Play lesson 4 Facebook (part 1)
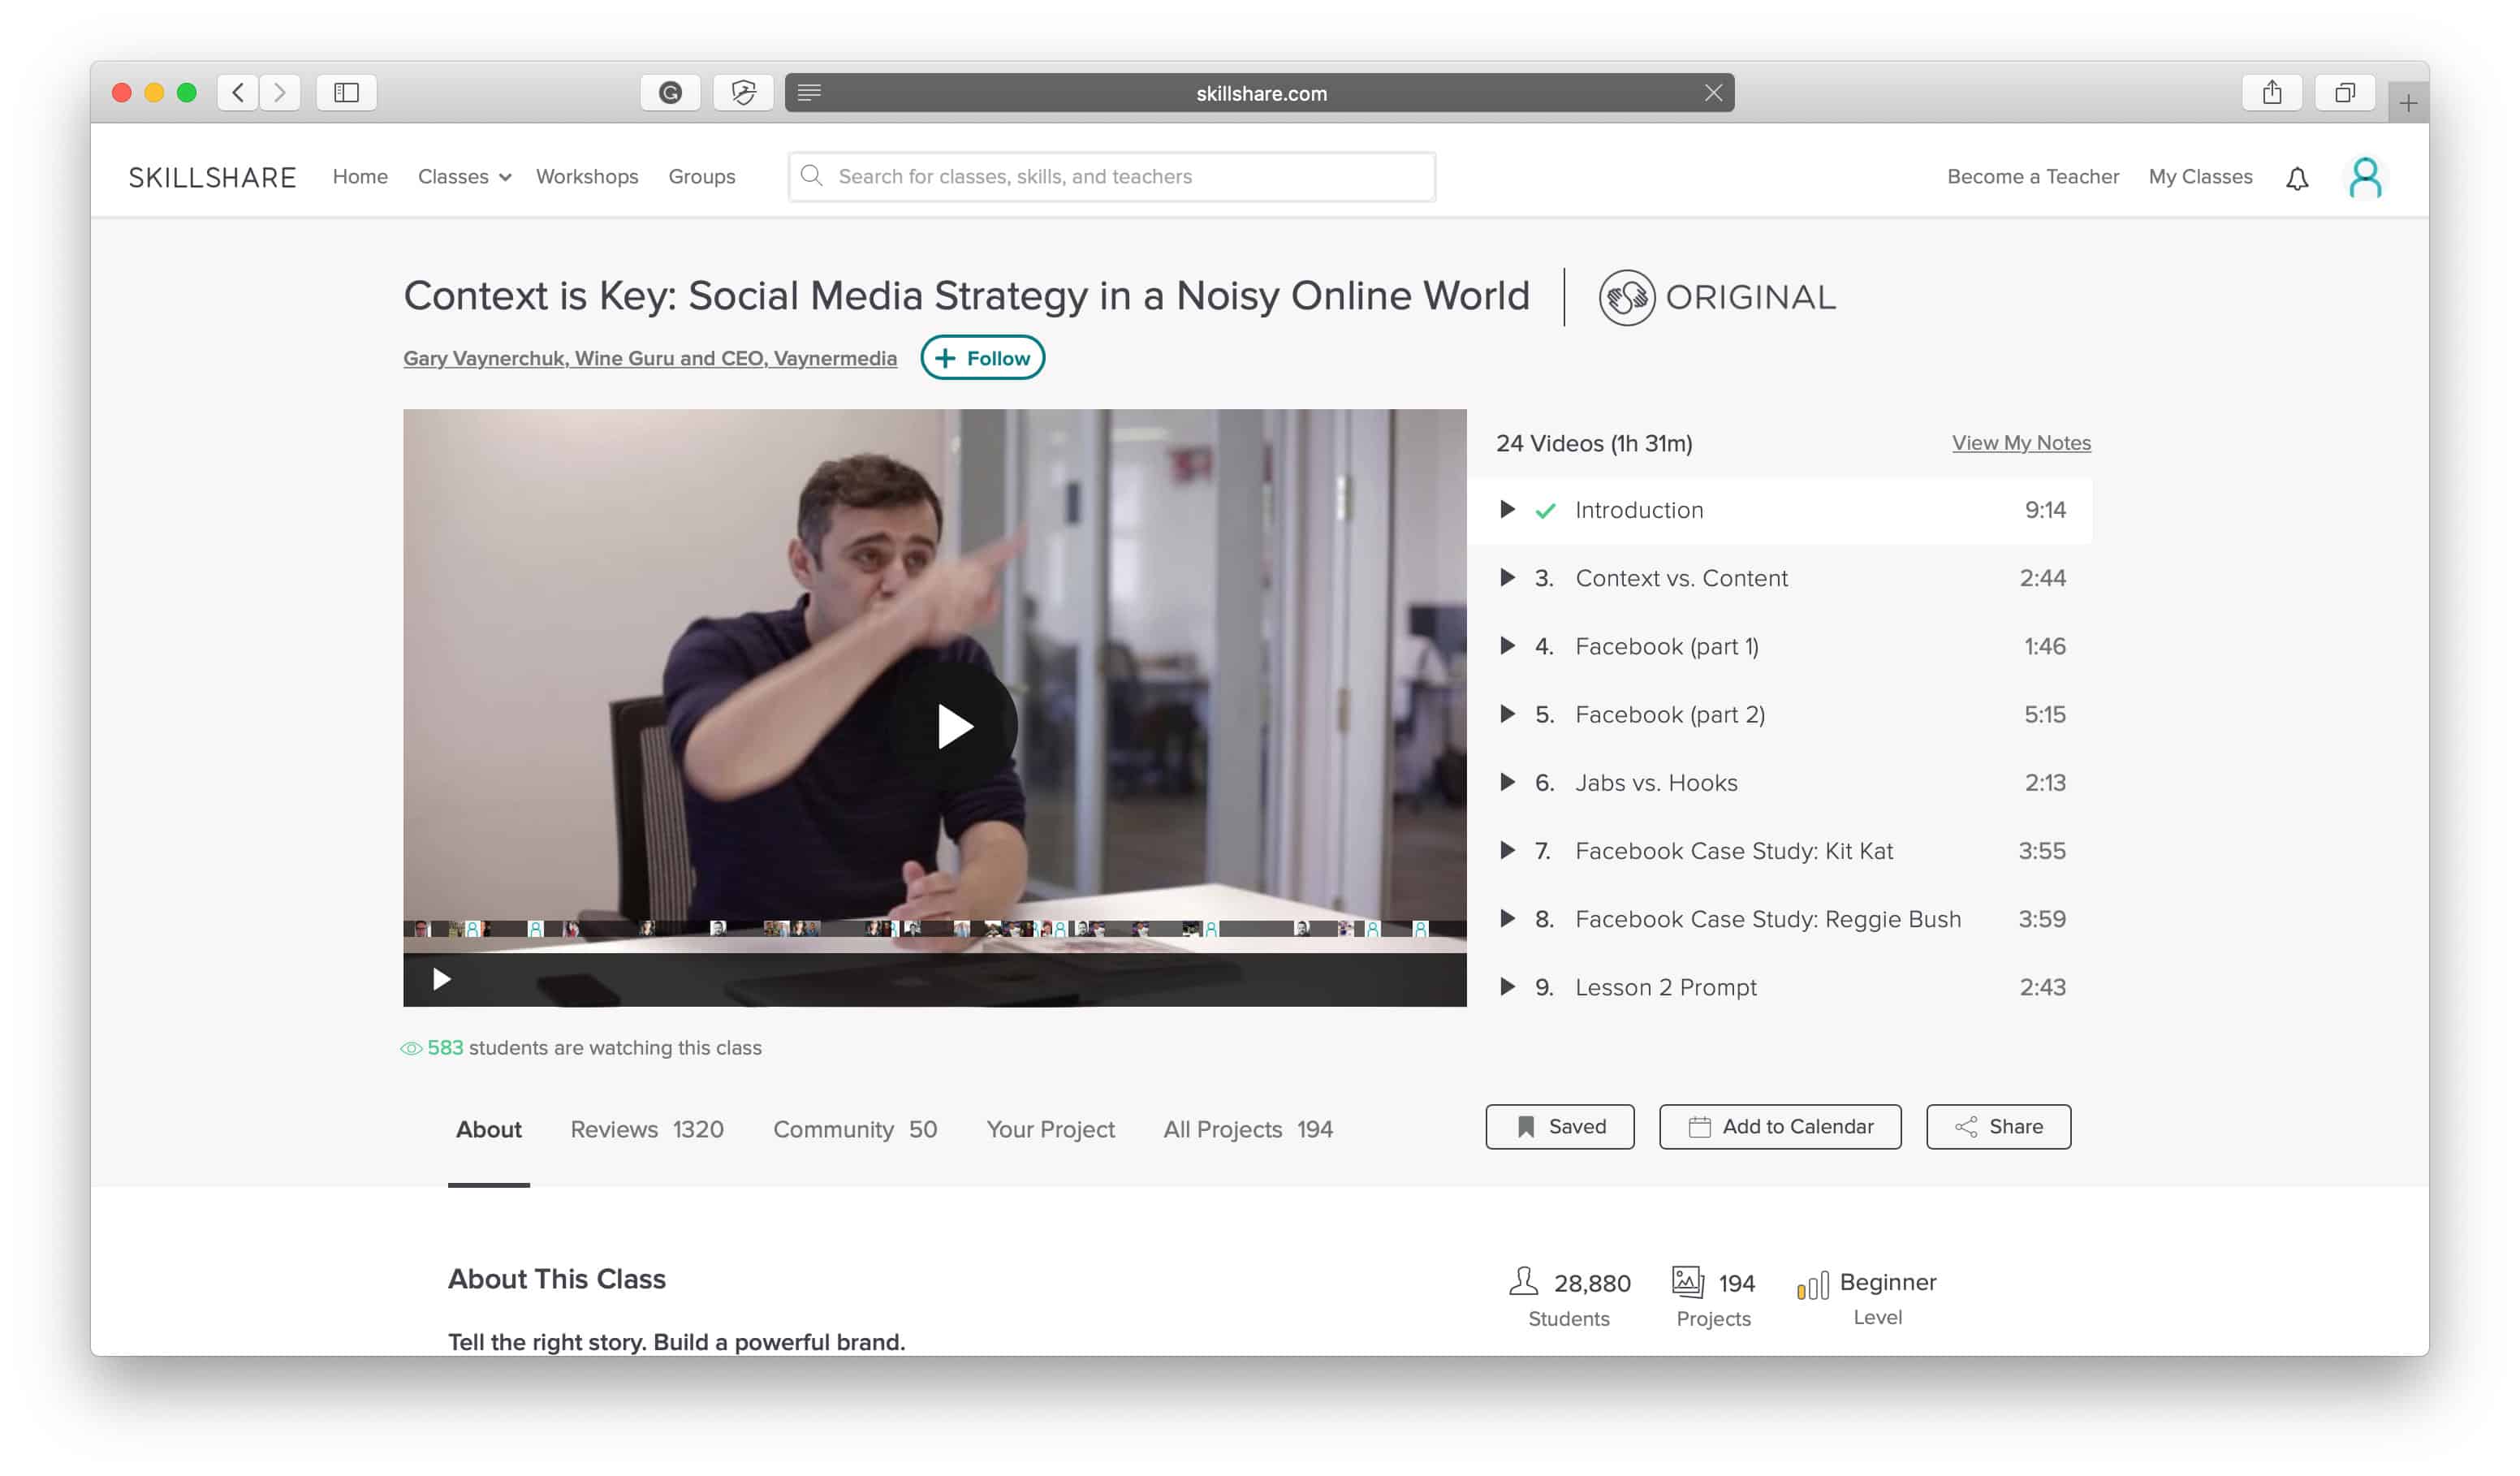This screenshot has width=2520, height=1476. click(x=1780, y=647)
